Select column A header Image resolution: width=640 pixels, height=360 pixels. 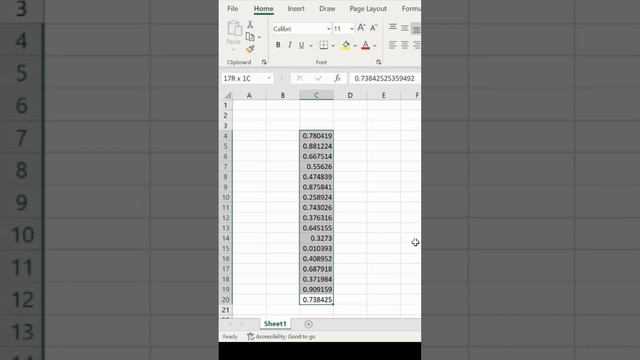pos(249,95)
